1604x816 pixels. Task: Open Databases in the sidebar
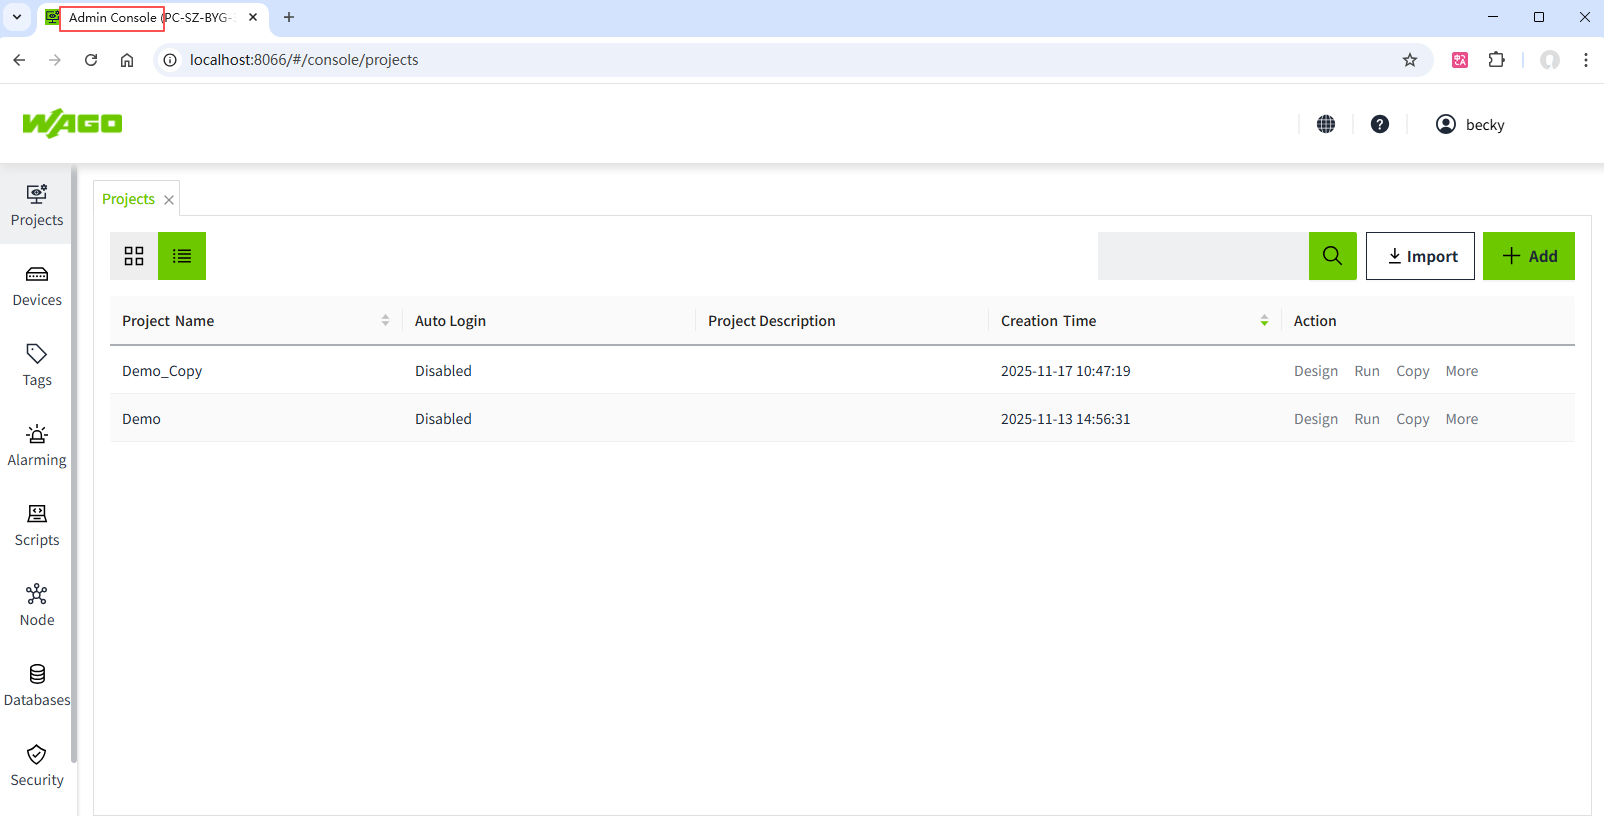click(37, 685)
